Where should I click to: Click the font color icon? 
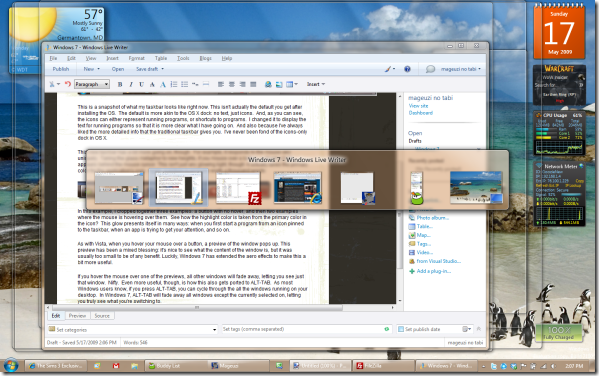click(163, 84)
